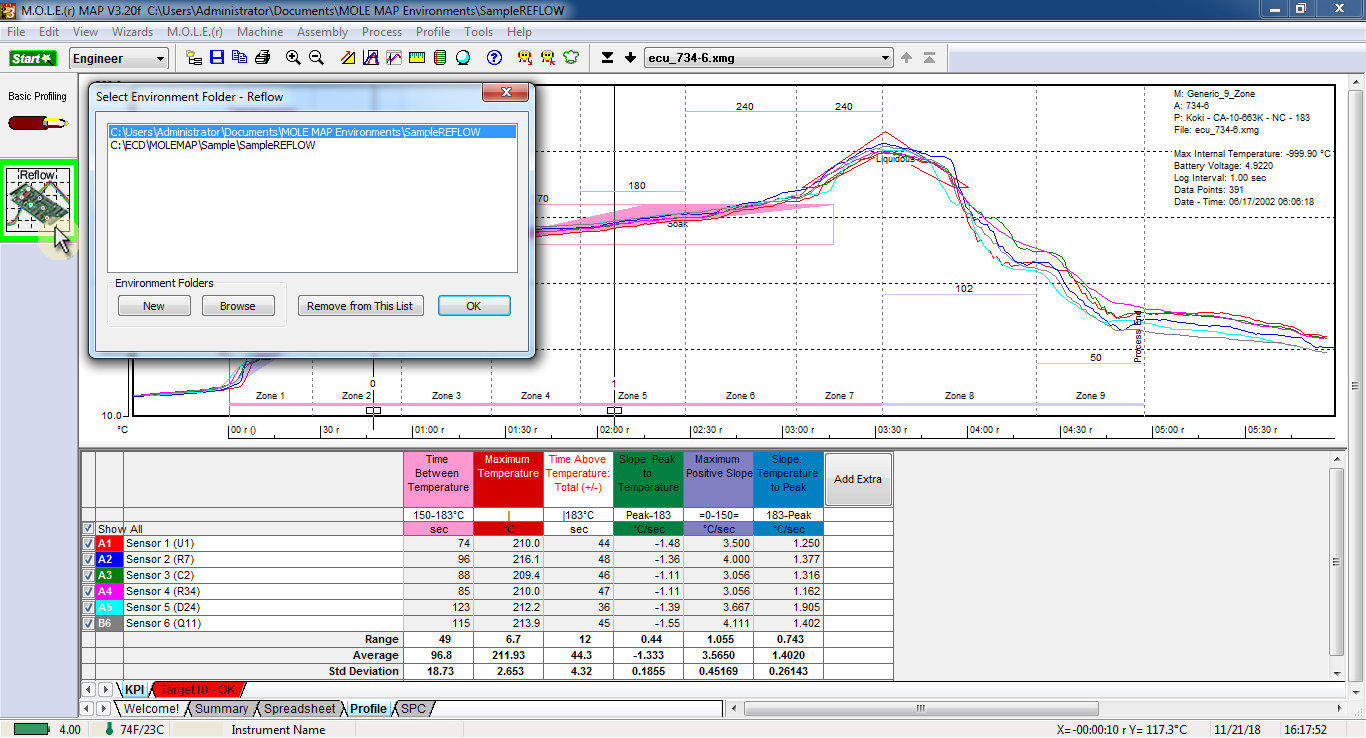Click the yellow slope triangle tool icon

pyautogui.click(x=348, y=58)
